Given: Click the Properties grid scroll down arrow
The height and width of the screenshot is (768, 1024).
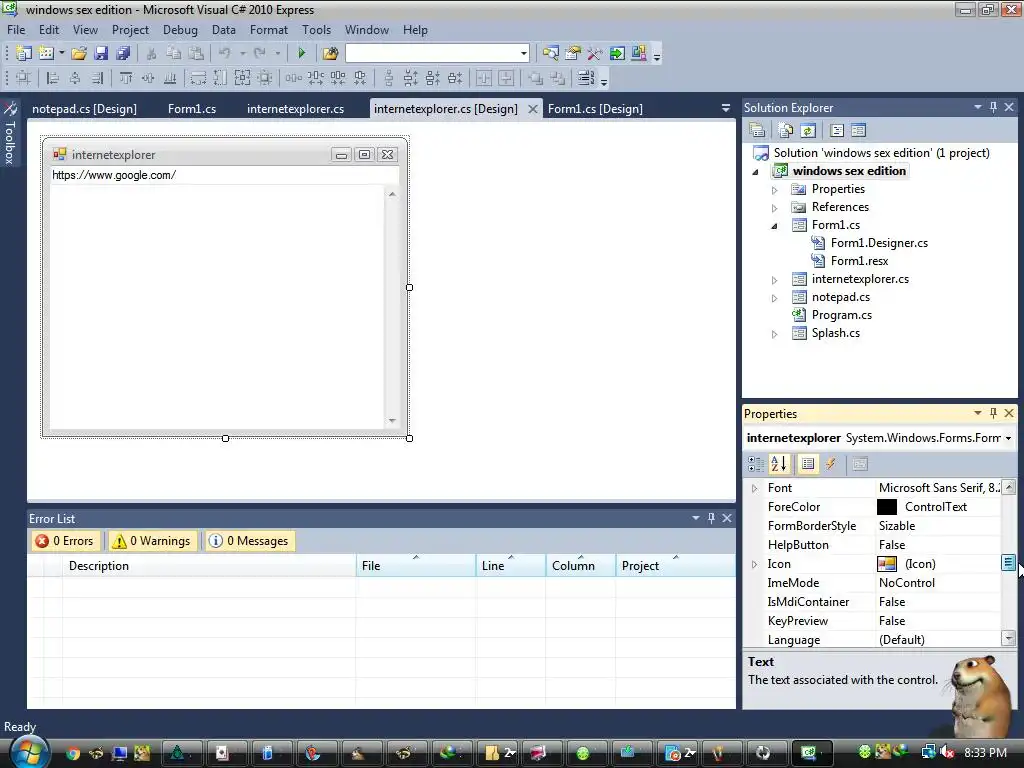Looking at the screenshot, I should pyautogui.click(x=1009, y=638).
